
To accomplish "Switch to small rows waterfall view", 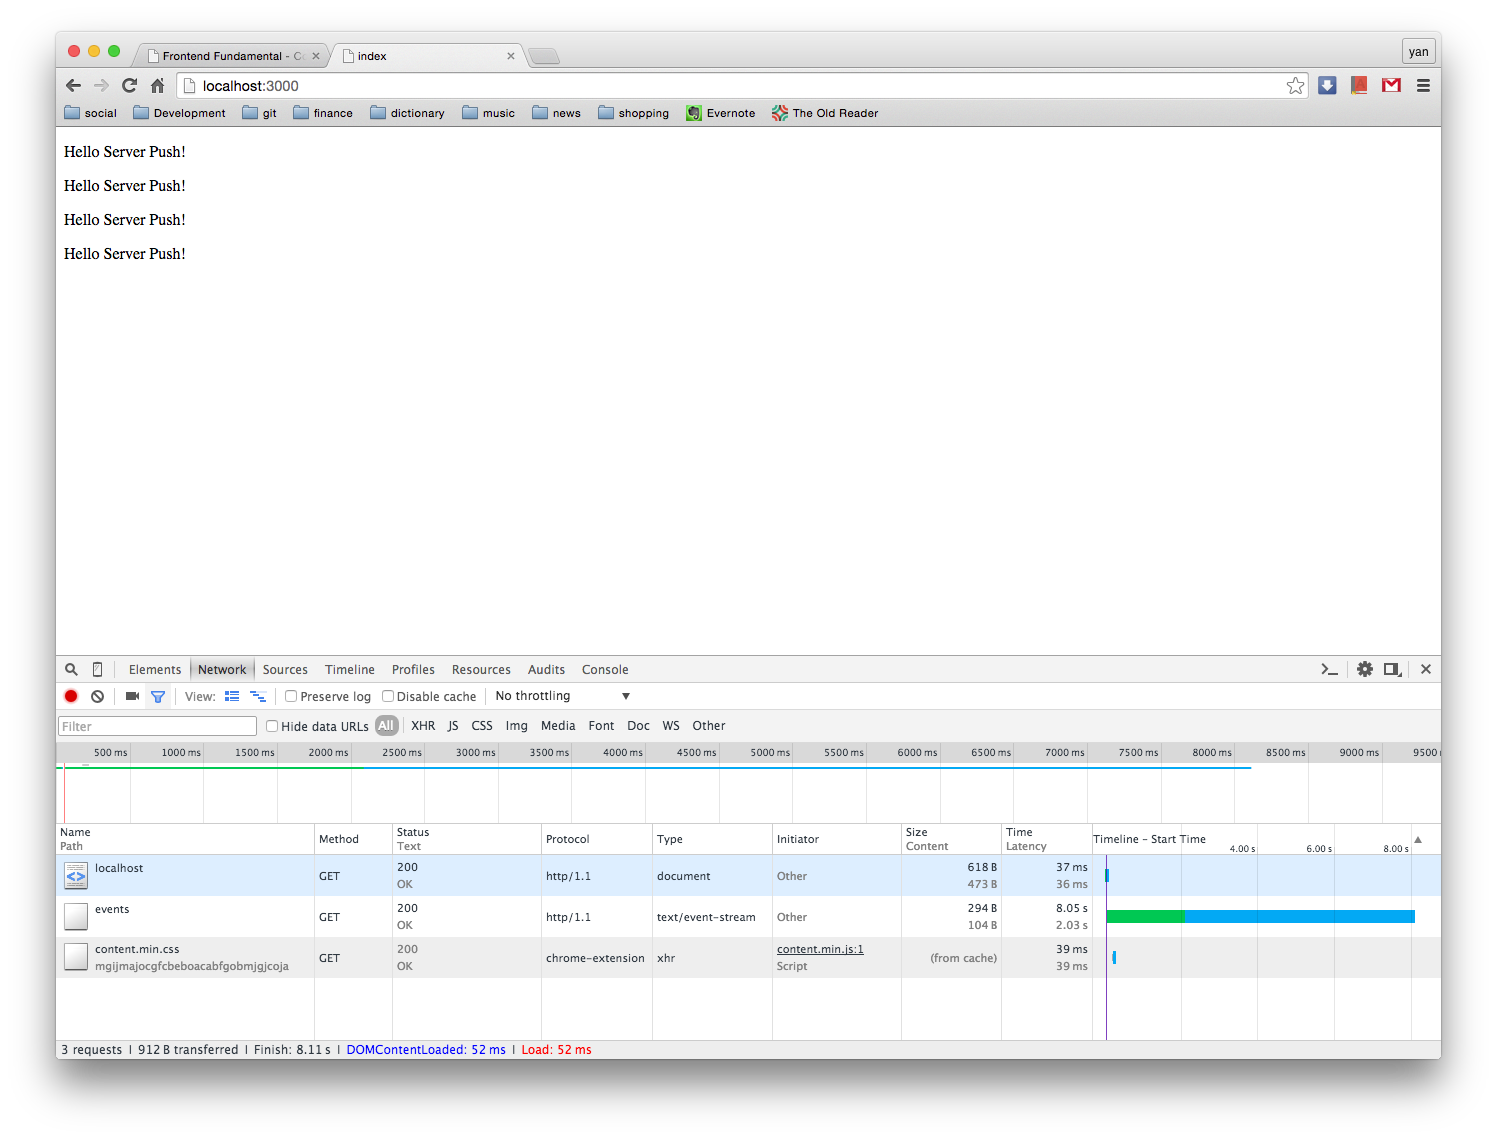I will [258, 696].
